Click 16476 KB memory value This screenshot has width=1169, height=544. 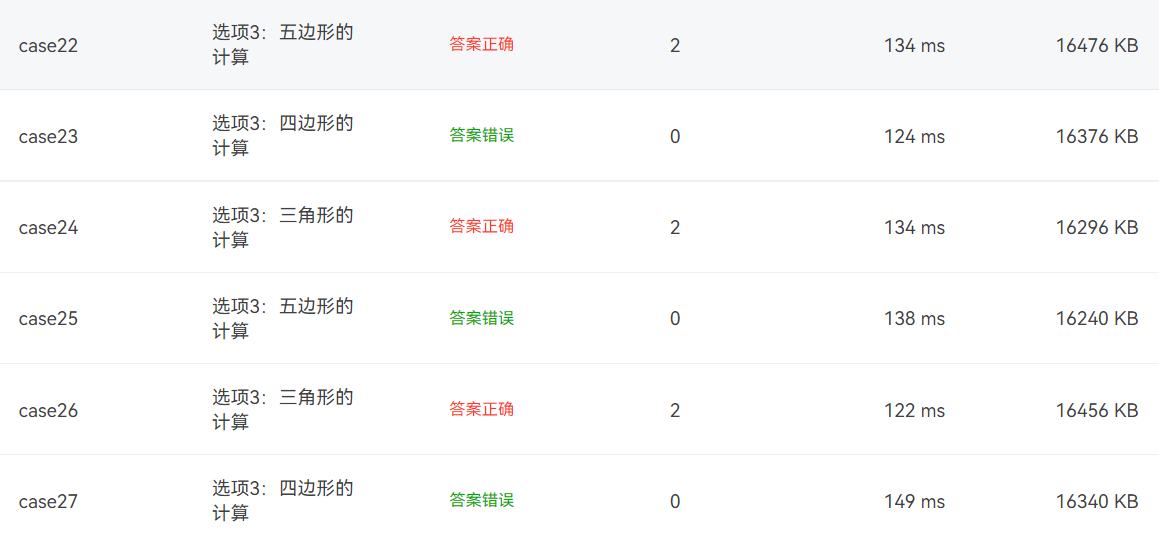(x=1097, y=45)
